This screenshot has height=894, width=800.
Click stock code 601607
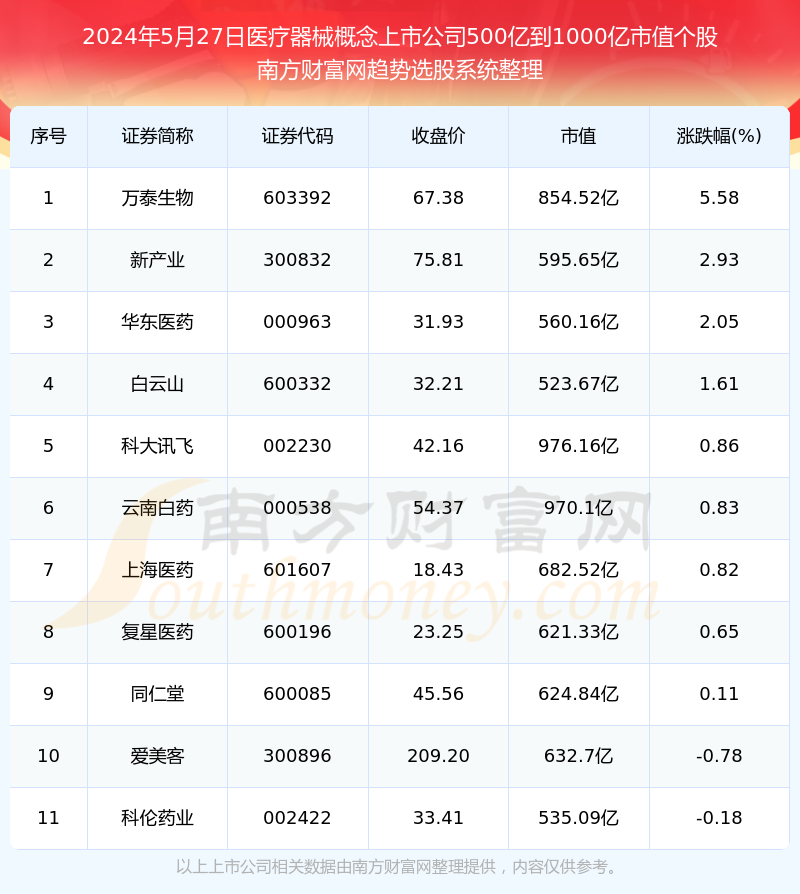click(297, 570)
